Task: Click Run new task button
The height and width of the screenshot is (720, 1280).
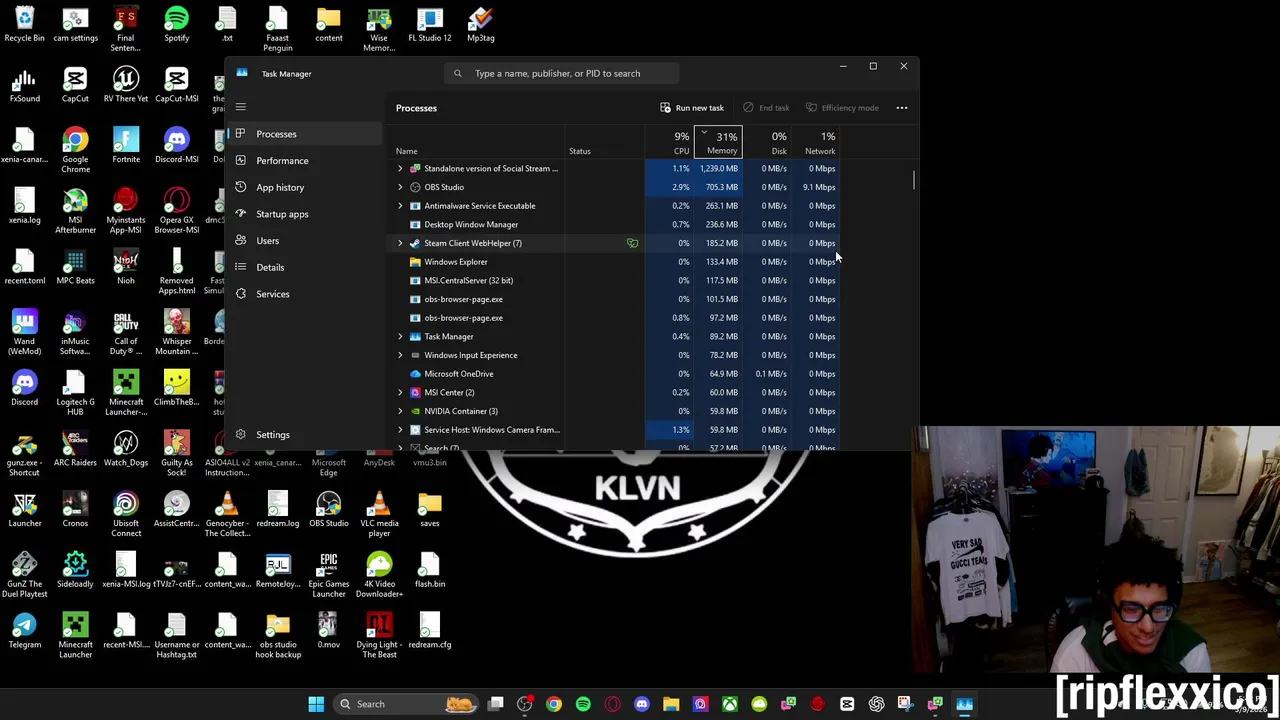Action: [x=692, y=108]
